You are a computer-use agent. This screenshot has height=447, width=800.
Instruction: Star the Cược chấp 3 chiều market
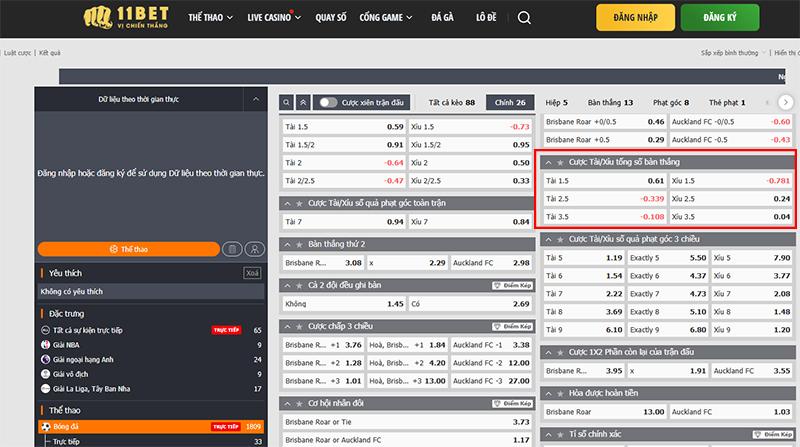[x=299, y=326]
